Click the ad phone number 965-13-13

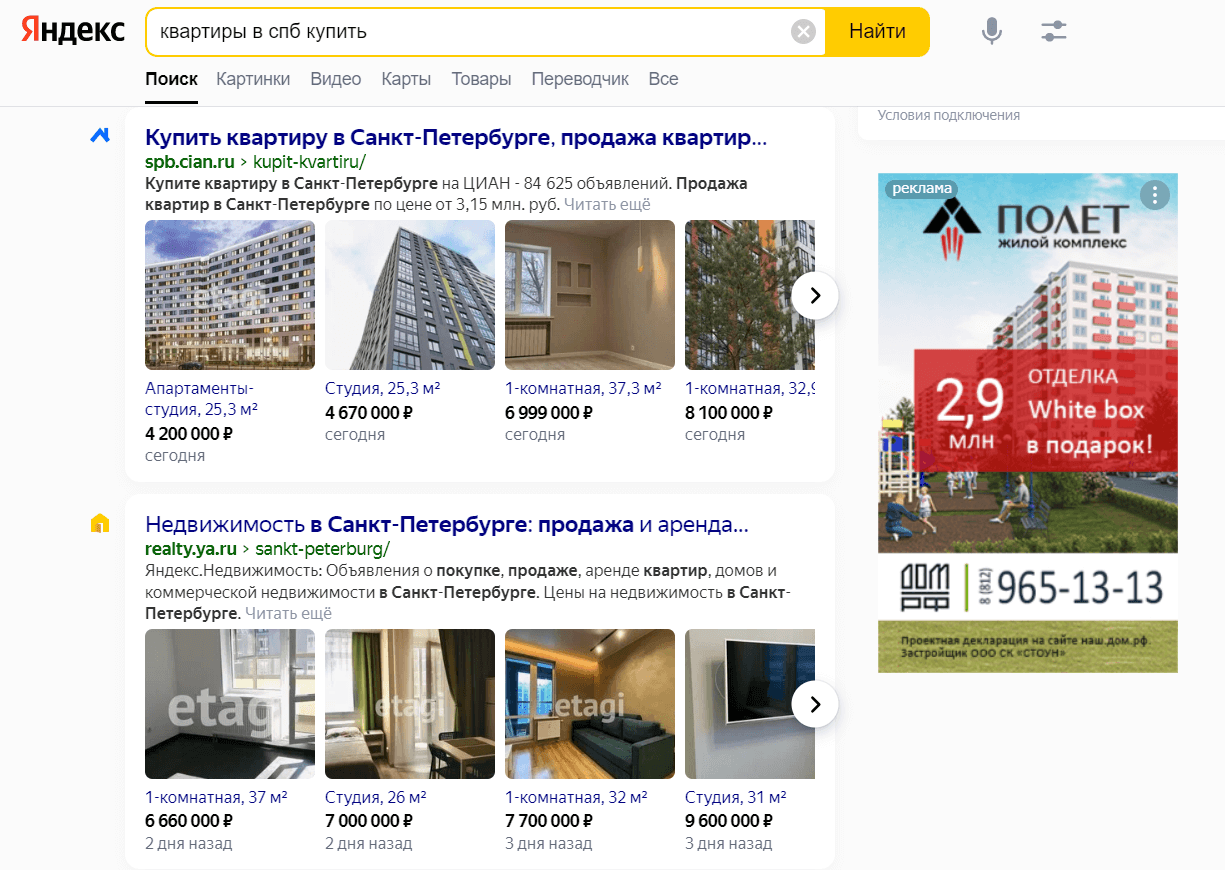[x=1080, y=589]
